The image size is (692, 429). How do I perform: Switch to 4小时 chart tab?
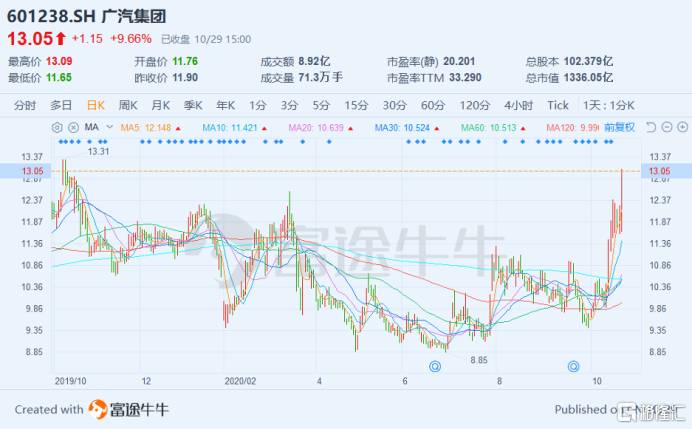[519, 105]
